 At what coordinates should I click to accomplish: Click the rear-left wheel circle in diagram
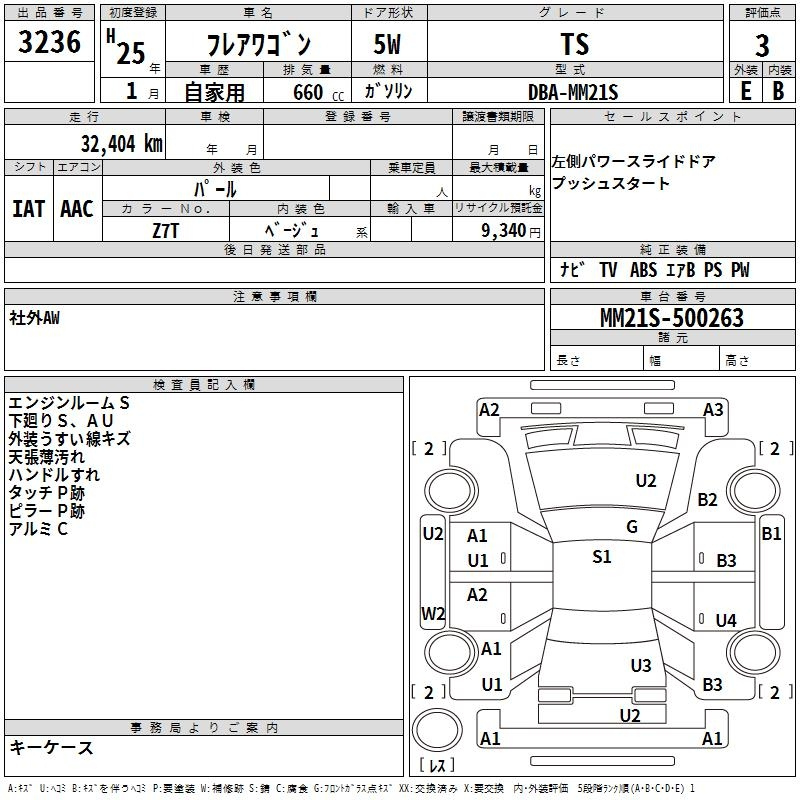click(x=451, y=652)
